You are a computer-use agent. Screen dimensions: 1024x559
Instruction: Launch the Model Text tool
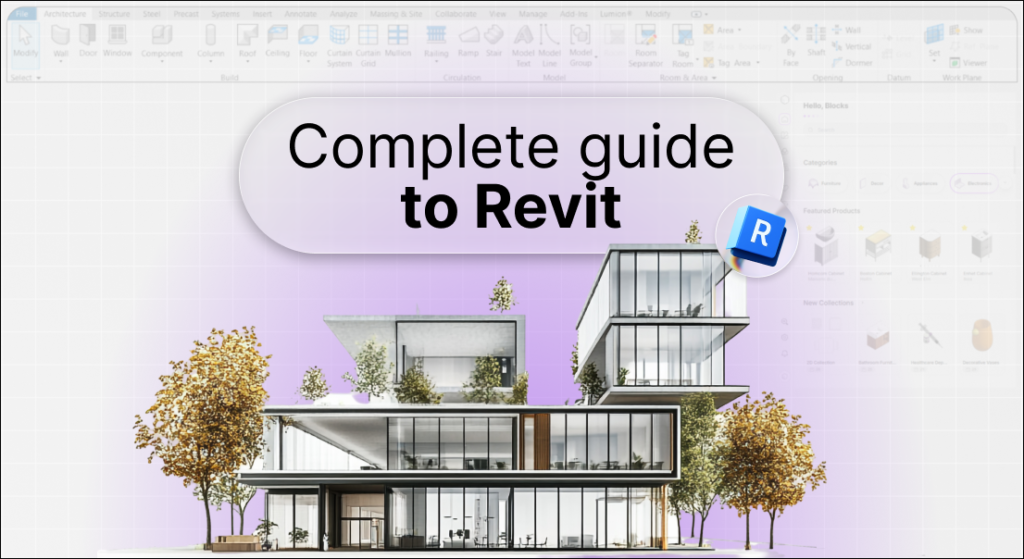523,46
